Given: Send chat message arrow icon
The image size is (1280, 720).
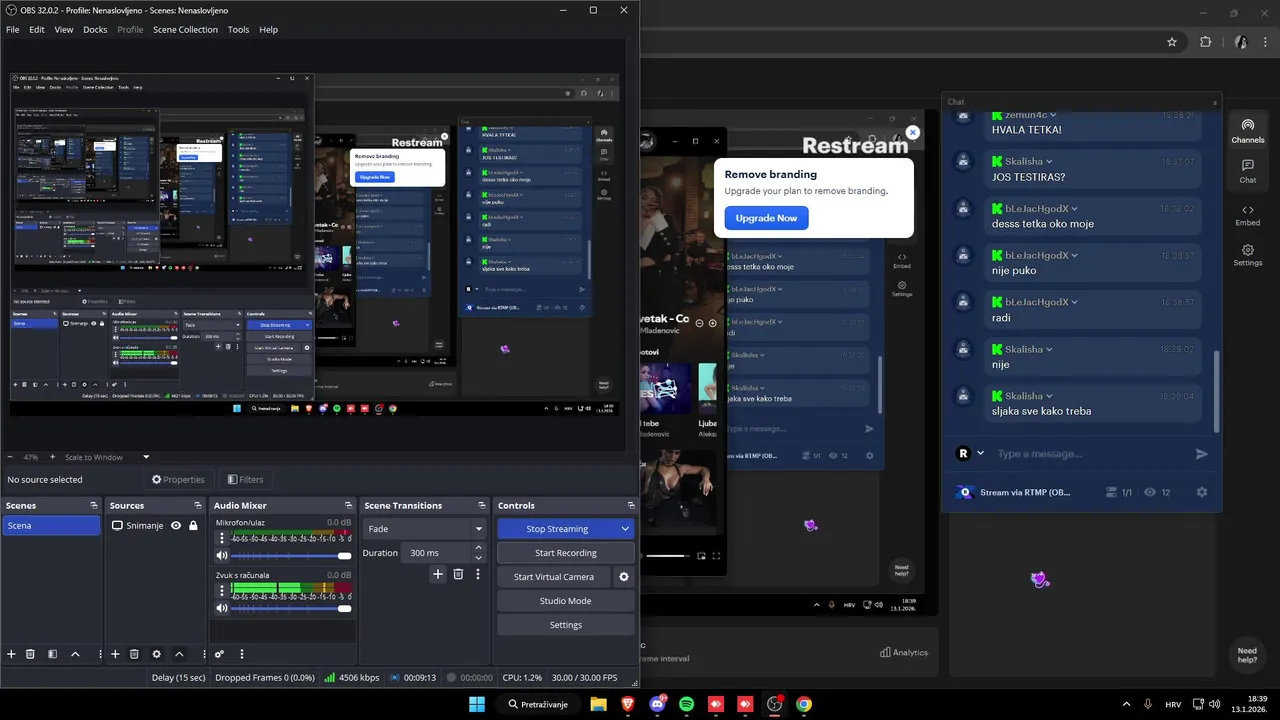Looking at the screenshot, I should point(1202,454).
